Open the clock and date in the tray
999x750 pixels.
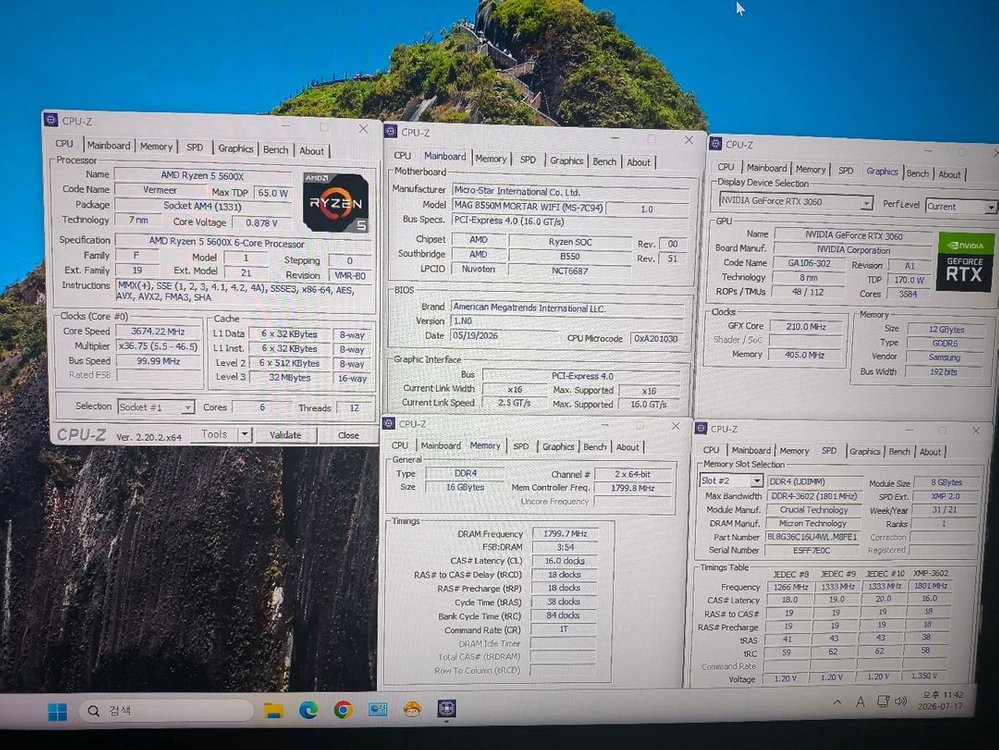click(x=942, y=700)
